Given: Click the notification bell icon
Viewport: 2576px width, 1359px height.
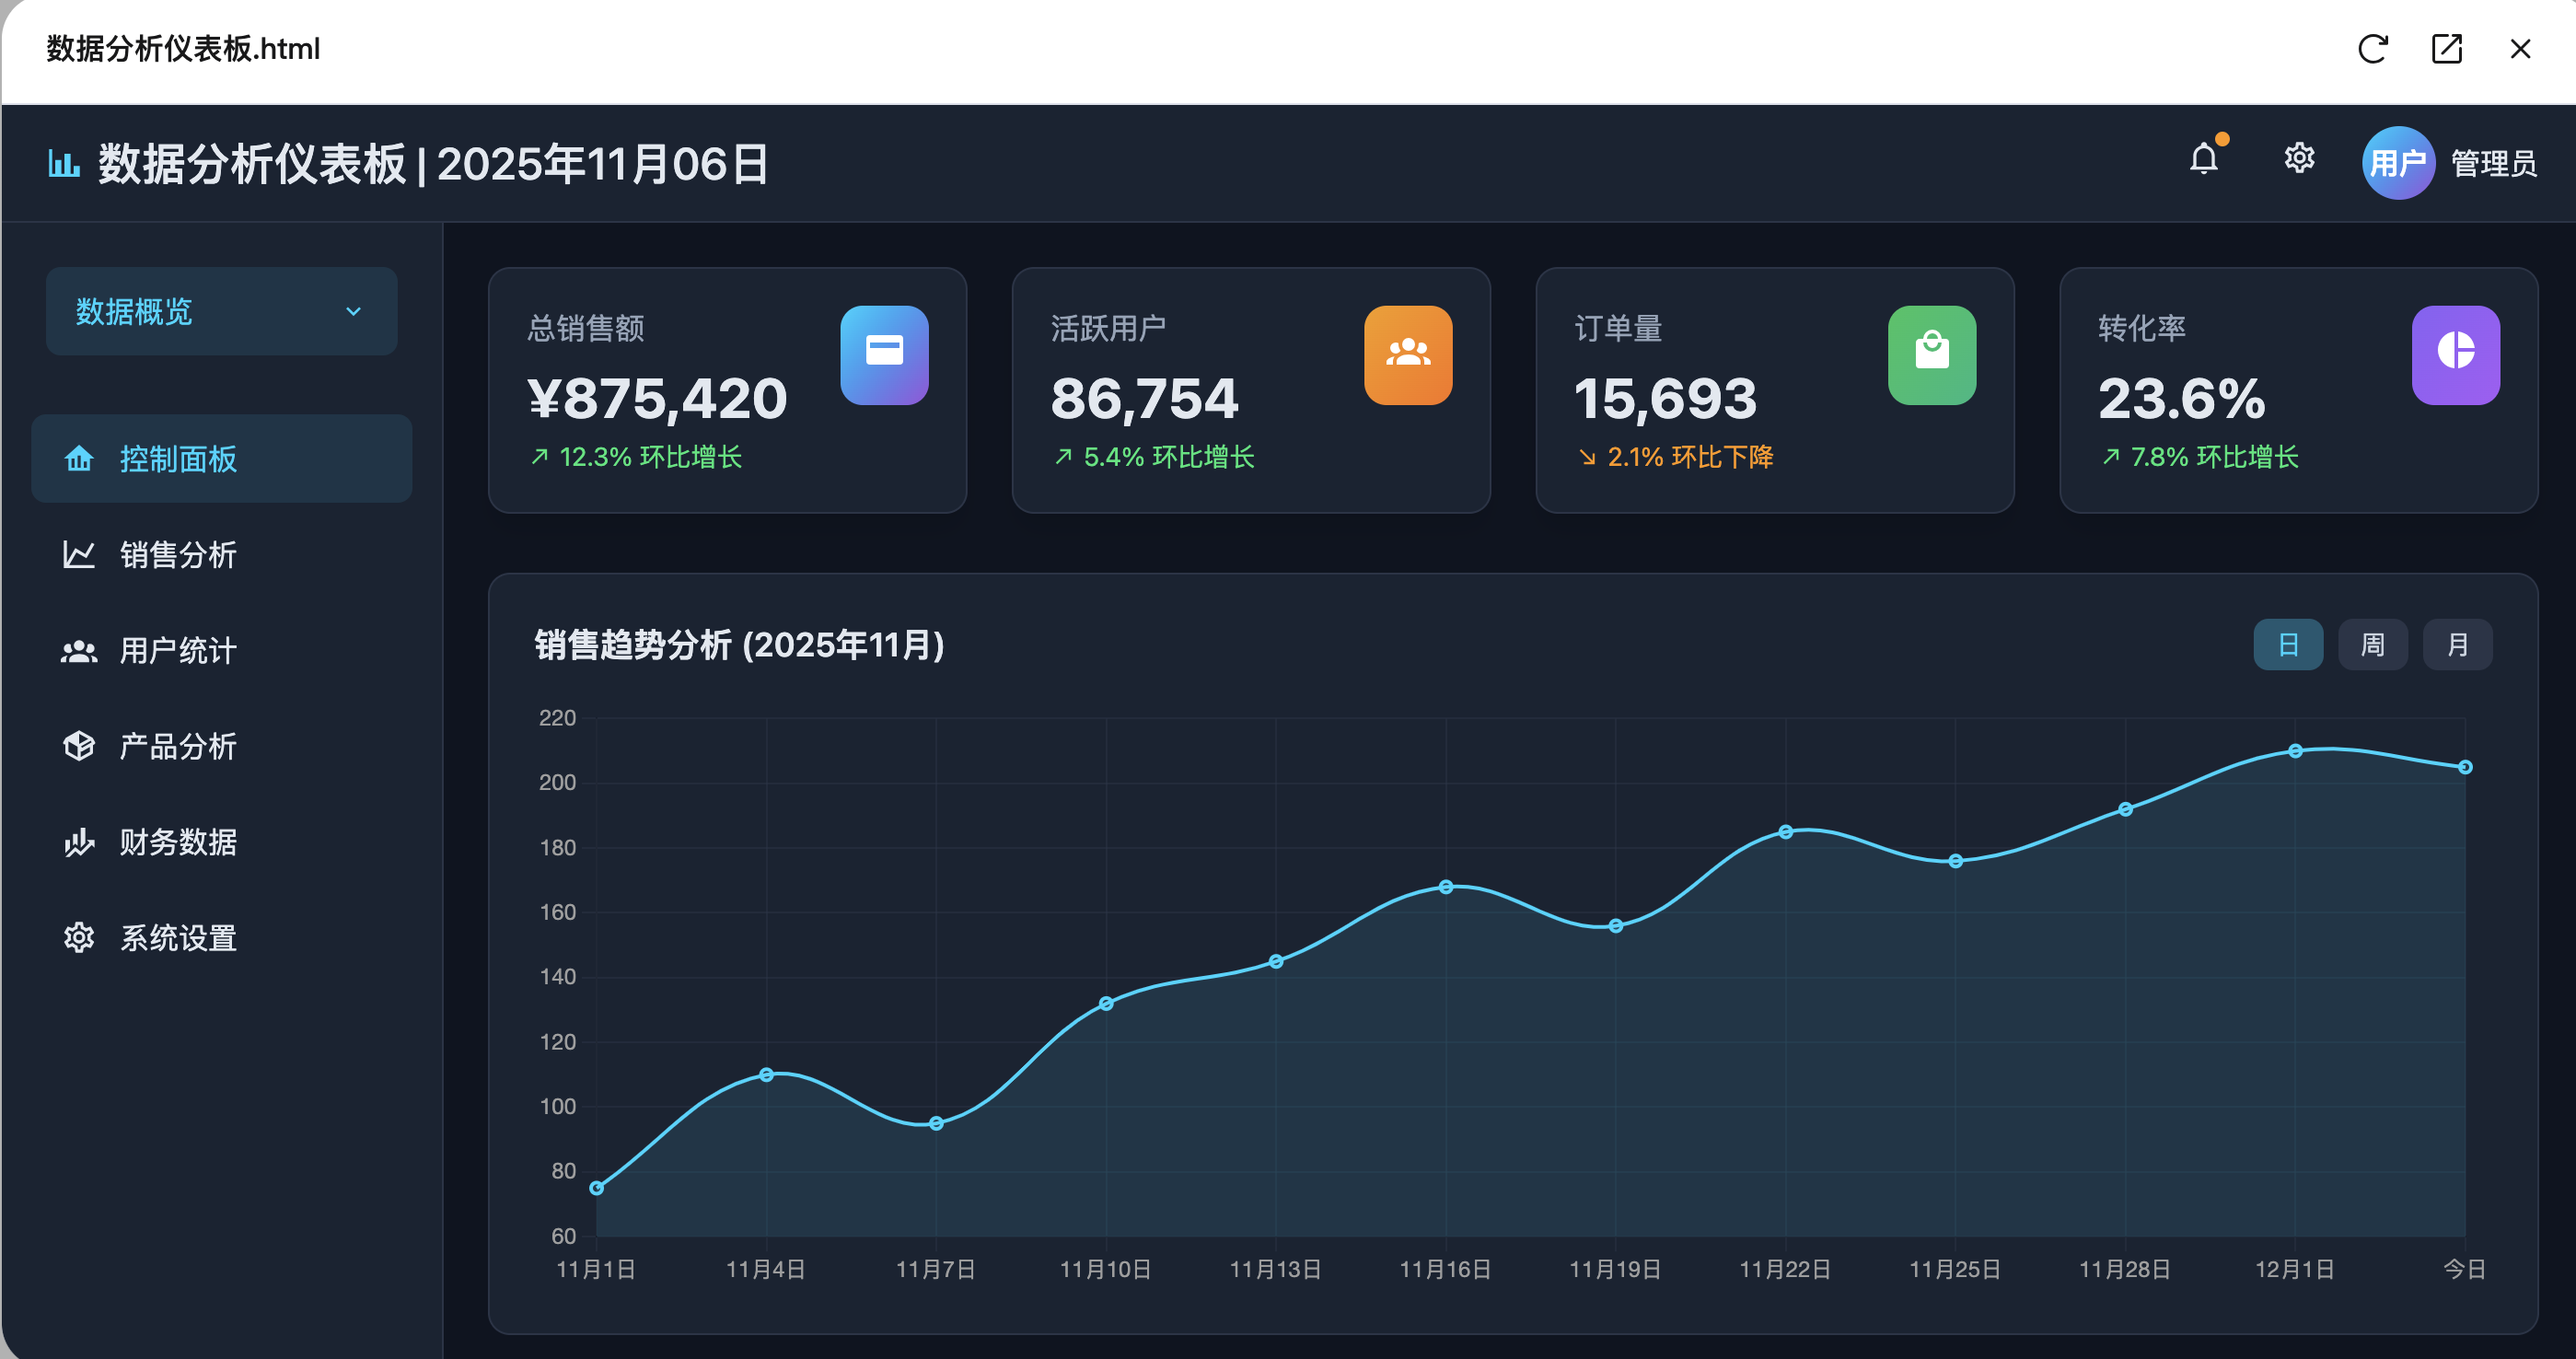Looking at the screenshot, I should point(2204,160).
